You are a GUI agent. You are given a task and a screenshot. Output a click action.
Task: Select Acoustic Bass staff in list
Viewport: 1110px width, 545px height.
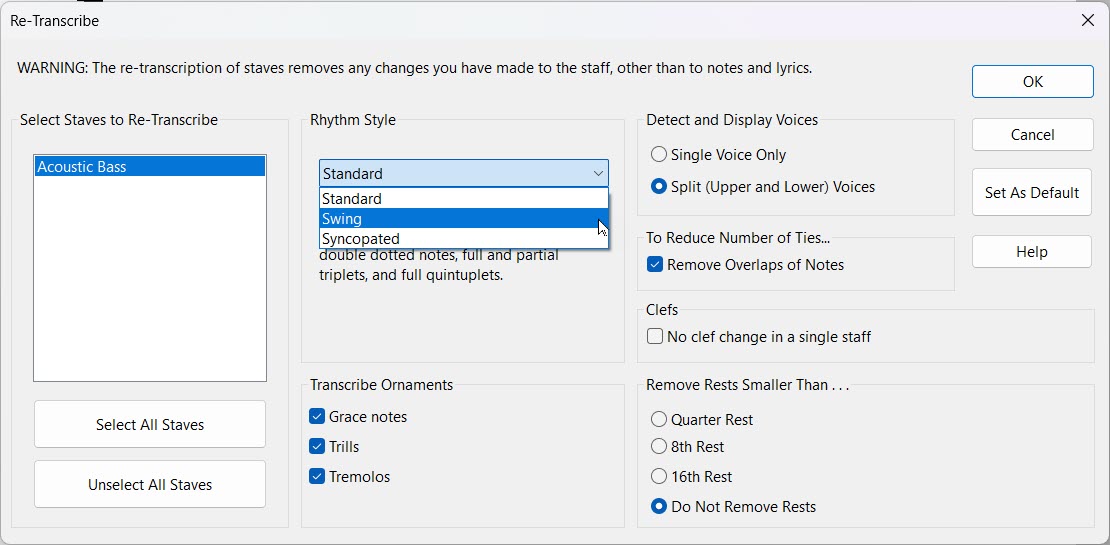click(149, 167)
